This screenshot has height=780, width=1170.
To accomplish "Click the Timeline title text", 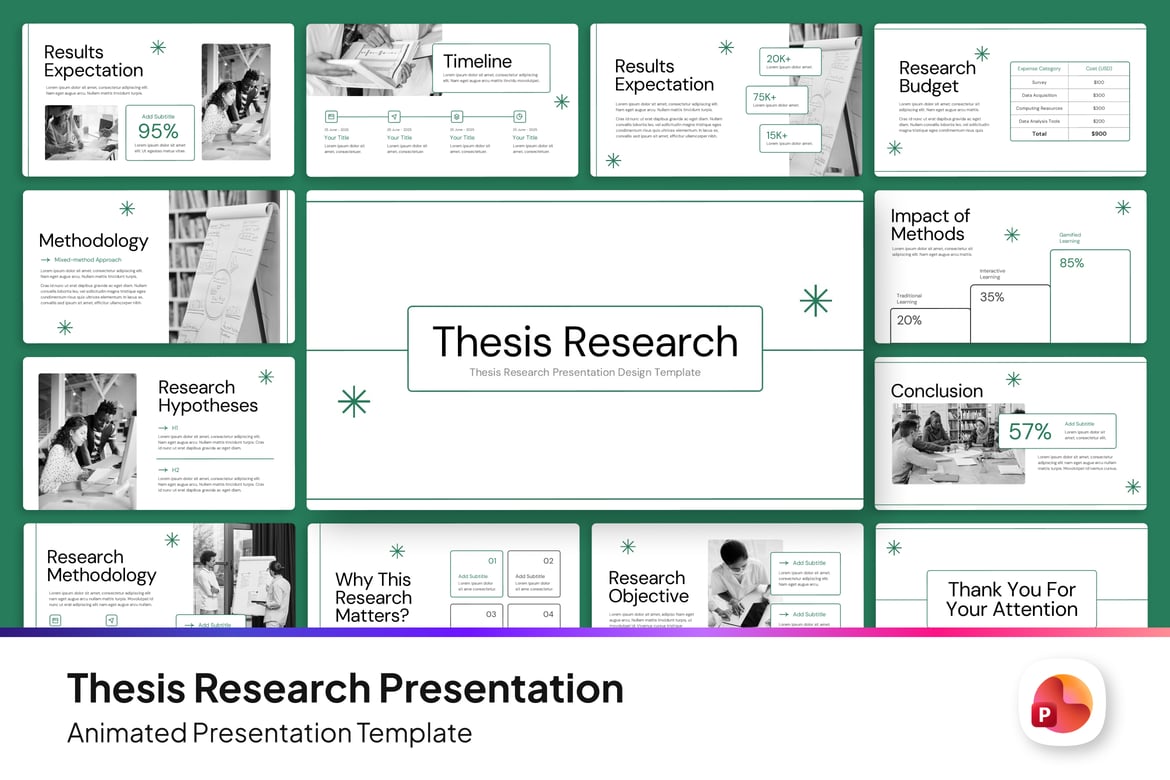I will [478, 61].
